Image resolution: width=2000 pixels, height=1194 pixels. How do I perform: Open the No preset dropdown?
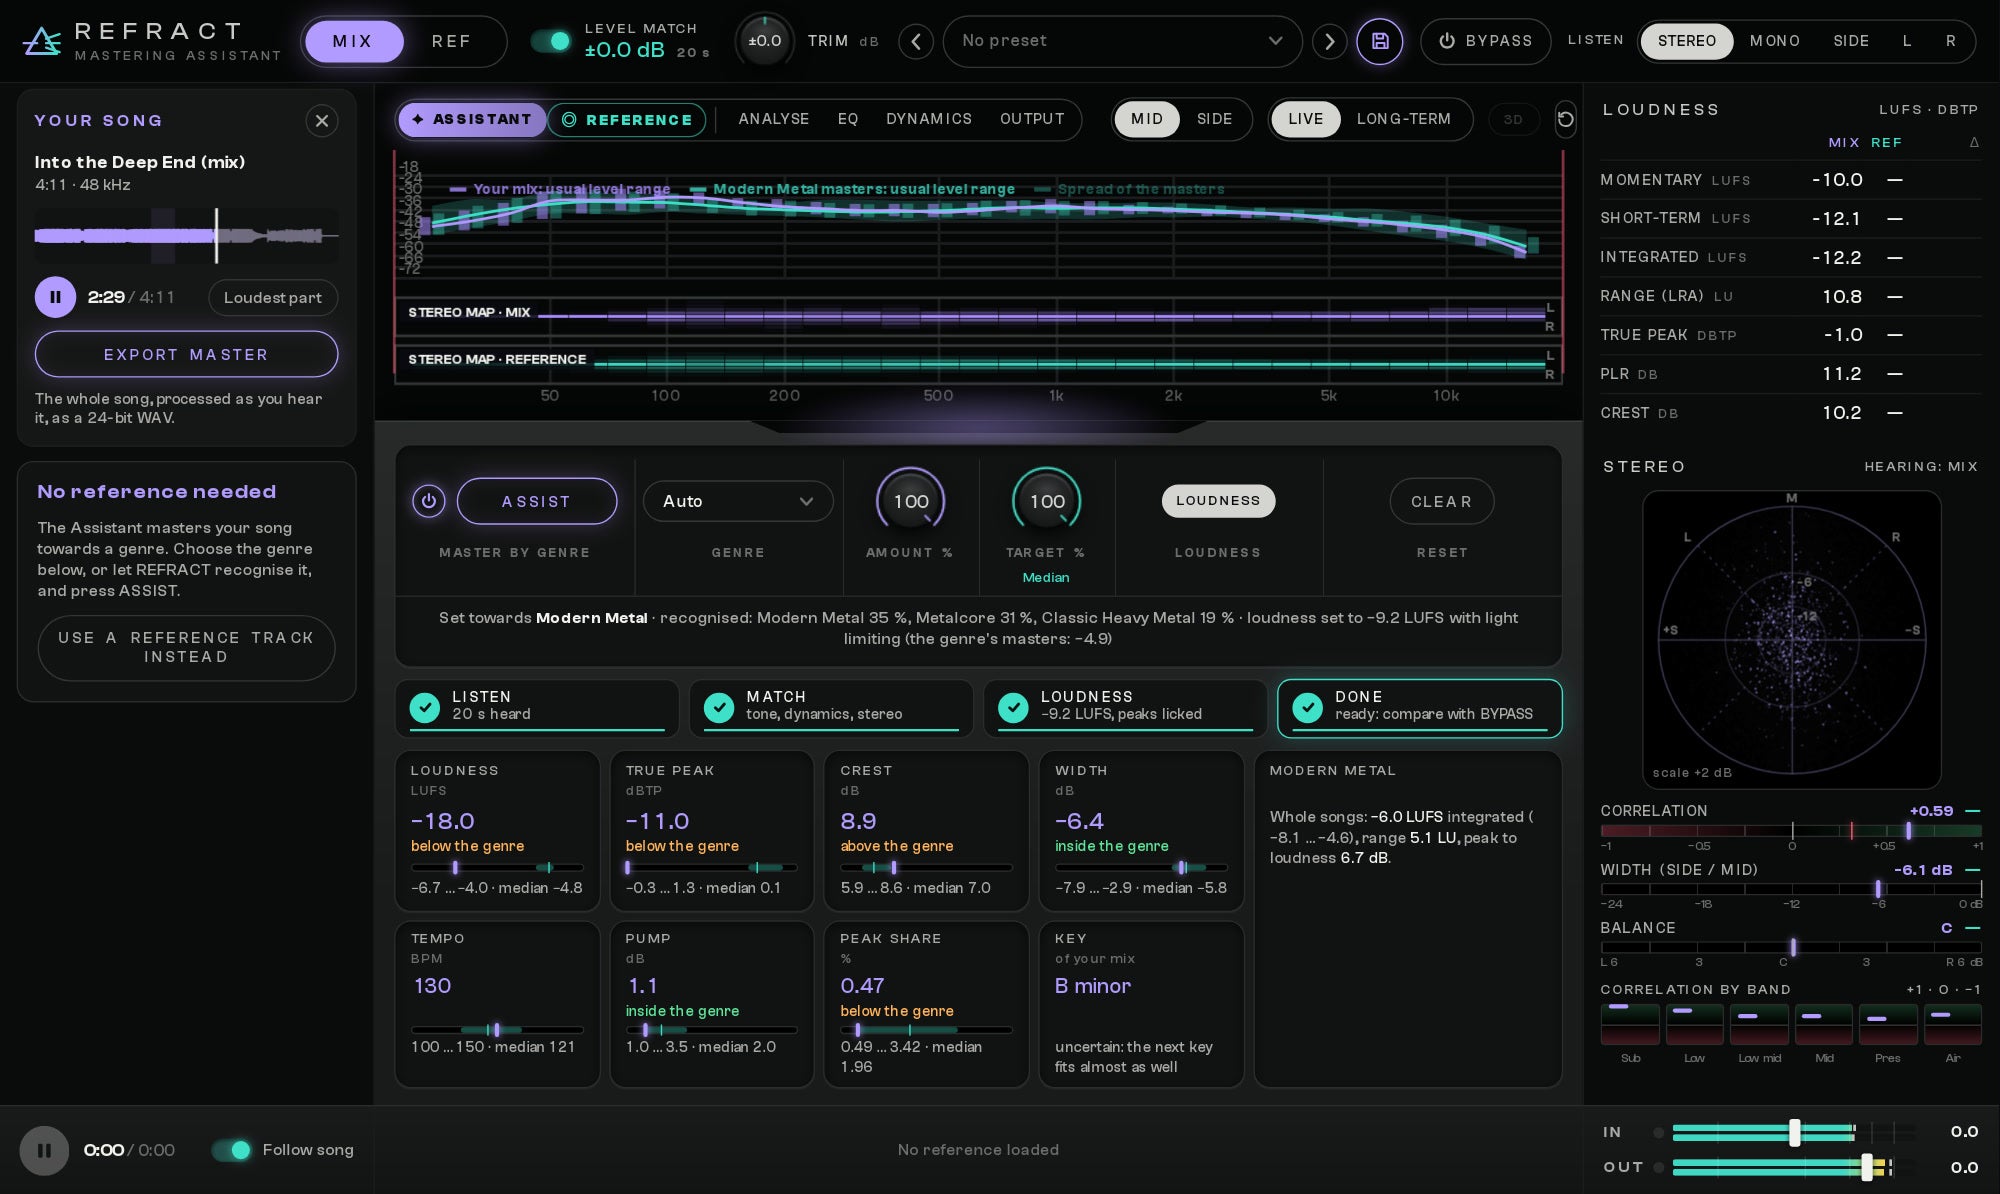click(1122, 41)
